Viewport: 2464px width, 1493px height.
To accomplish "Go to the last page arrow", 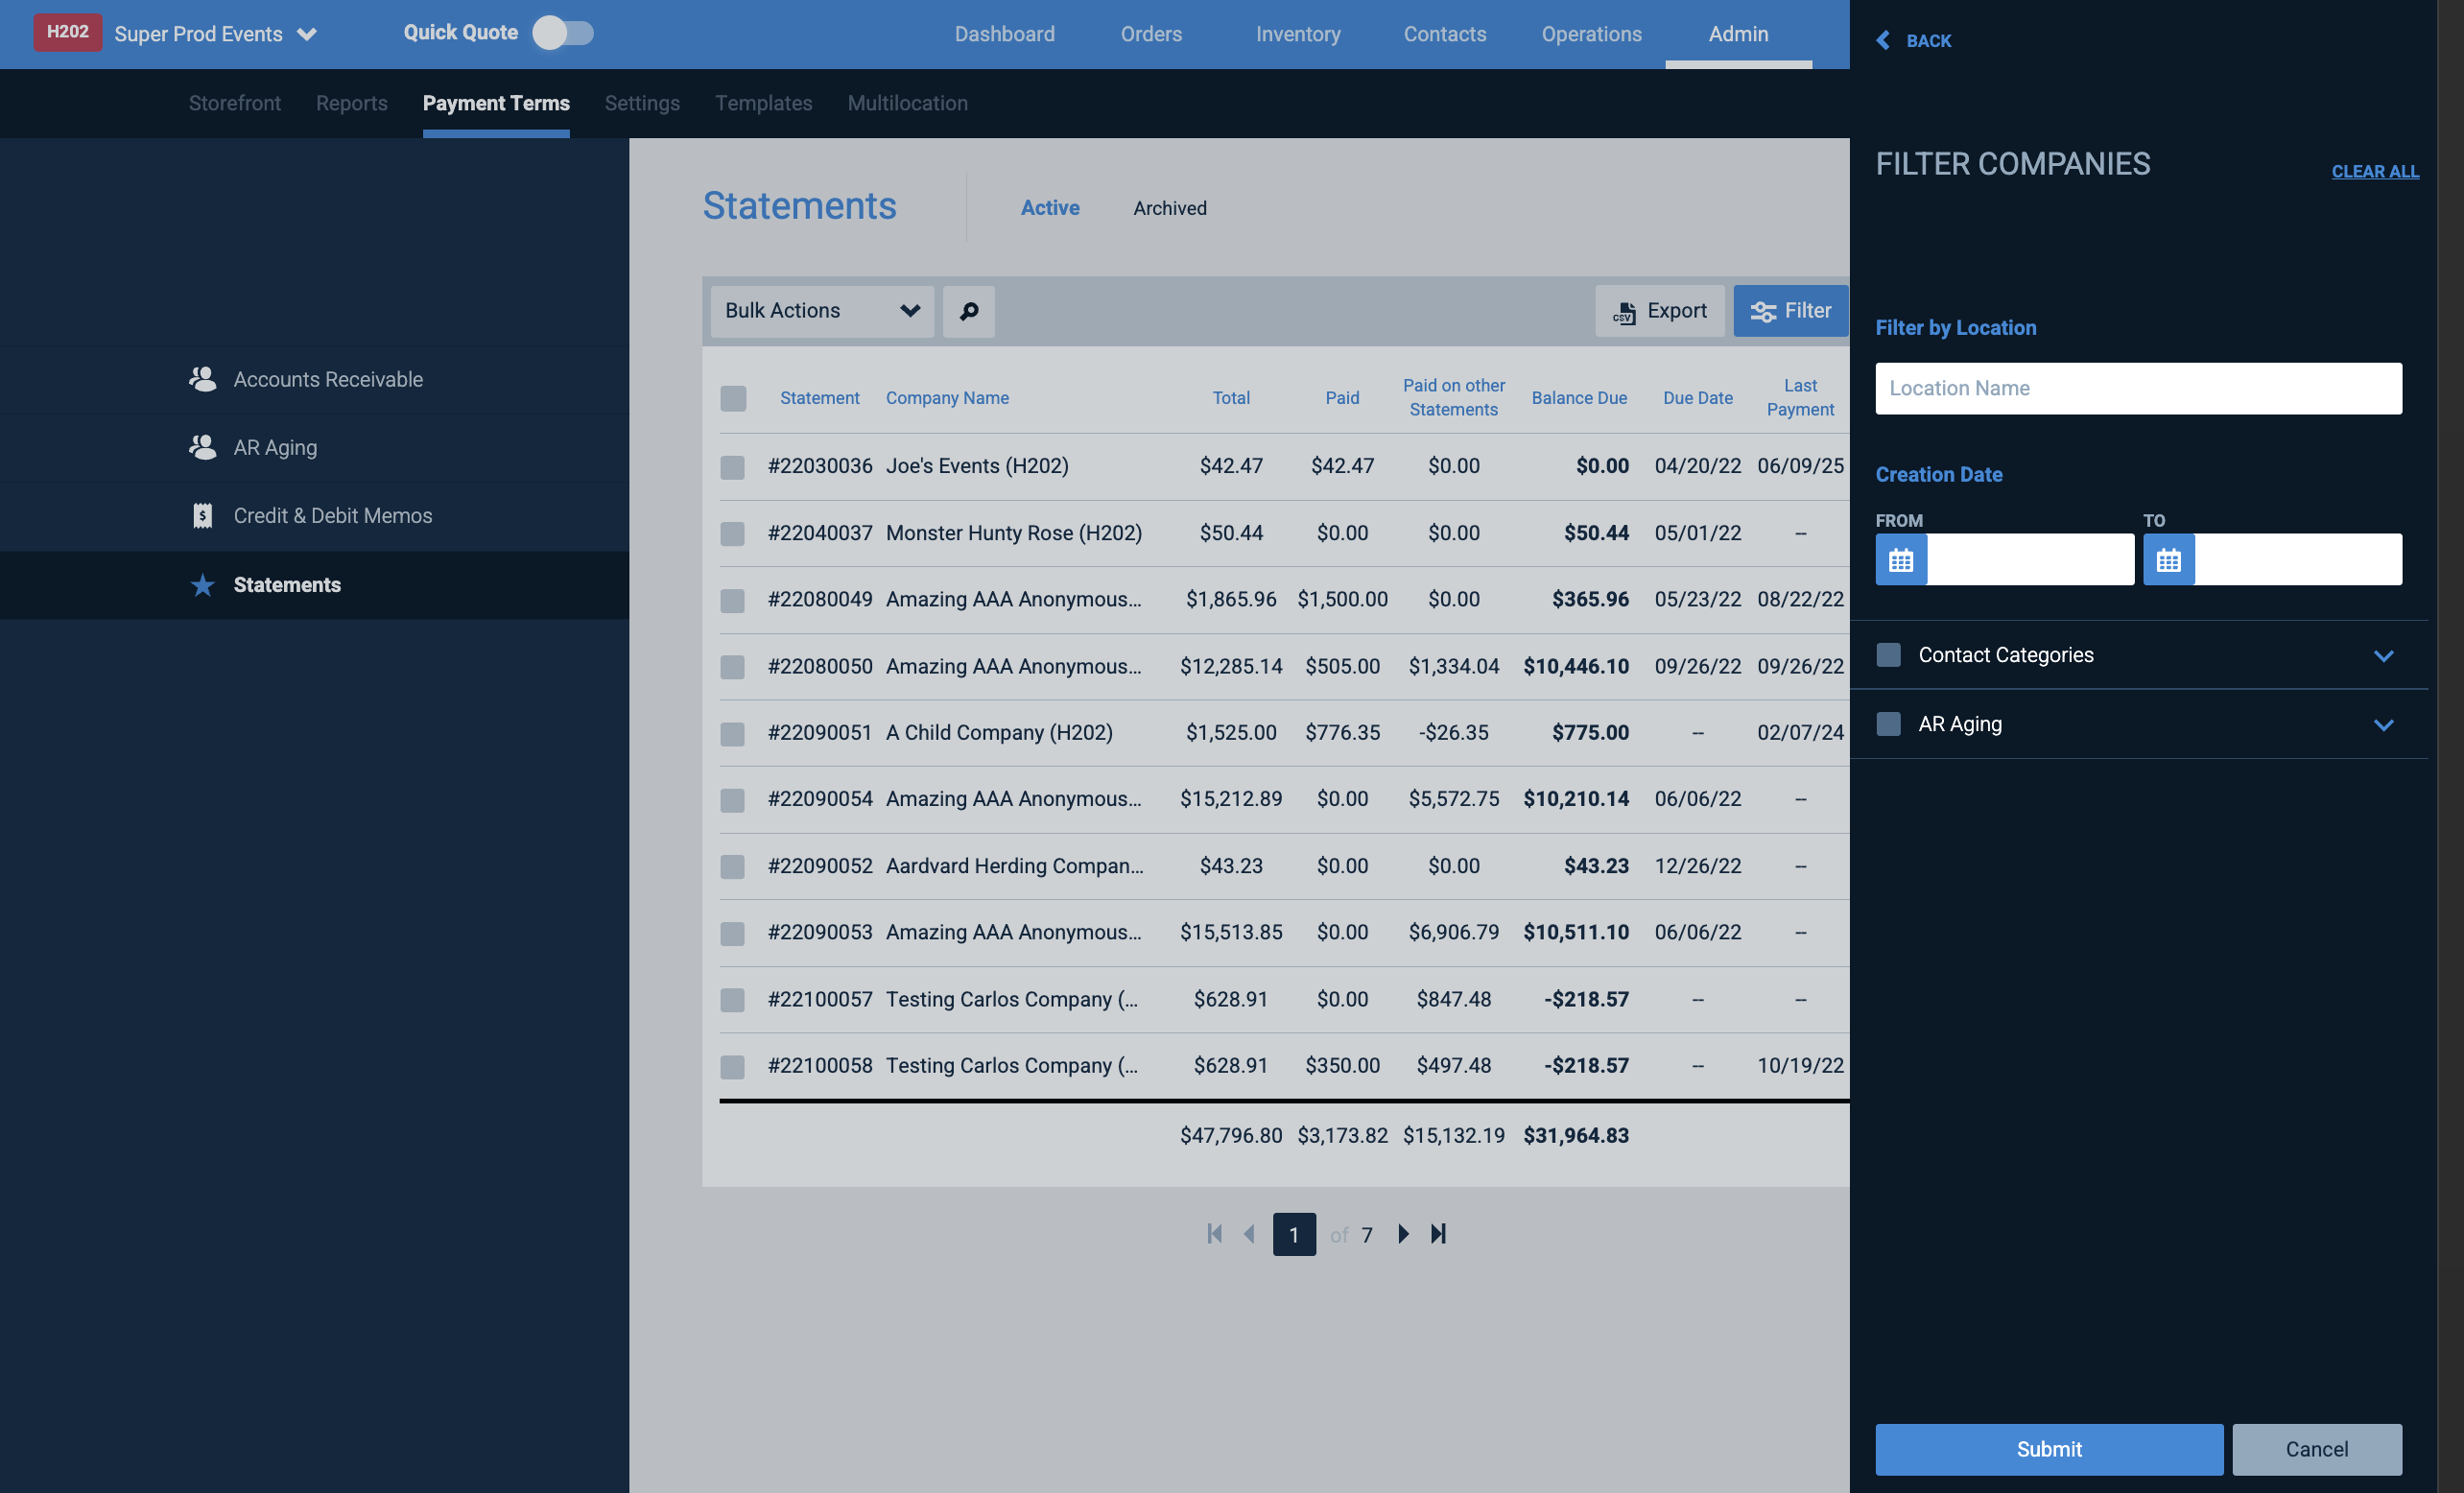I will click(x=1438, y=1234).
